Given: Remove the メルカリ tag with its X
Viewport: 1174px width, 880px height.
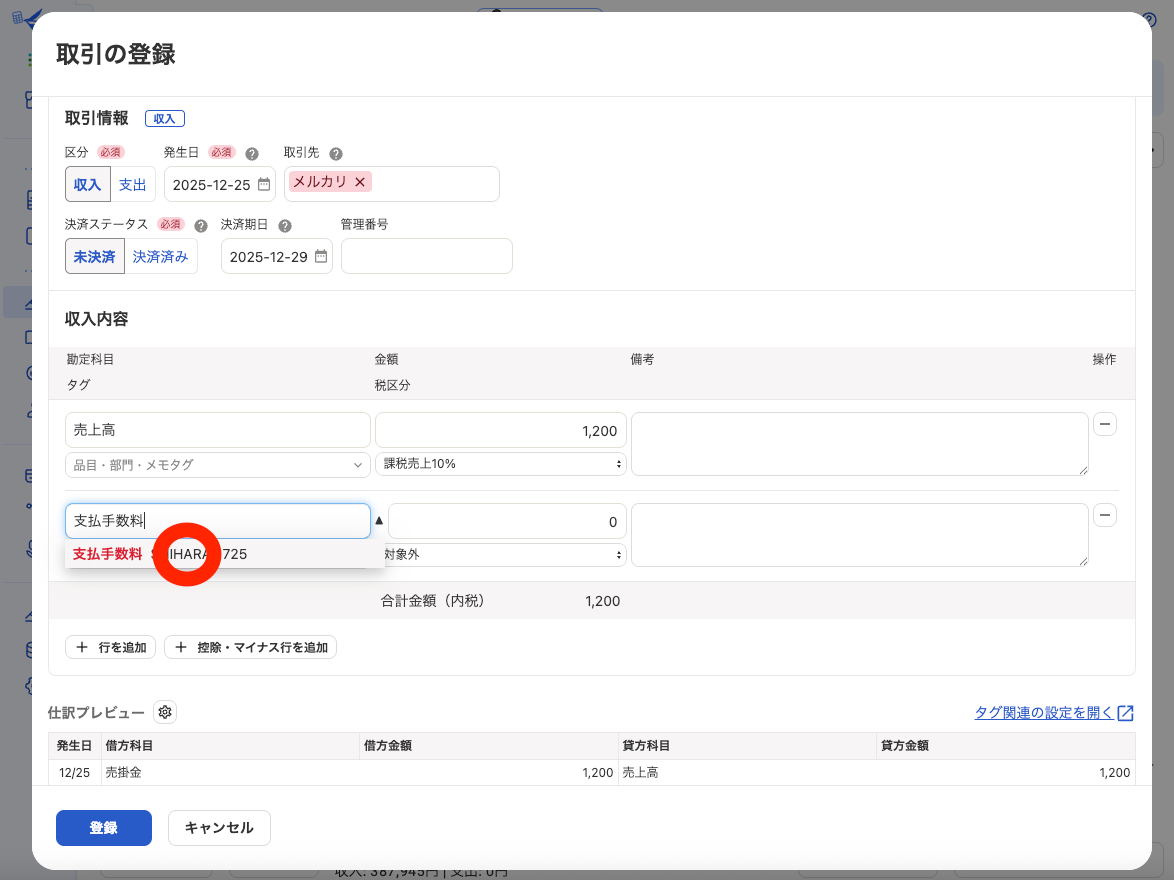Looking at the screenshot, I should 360,182.
